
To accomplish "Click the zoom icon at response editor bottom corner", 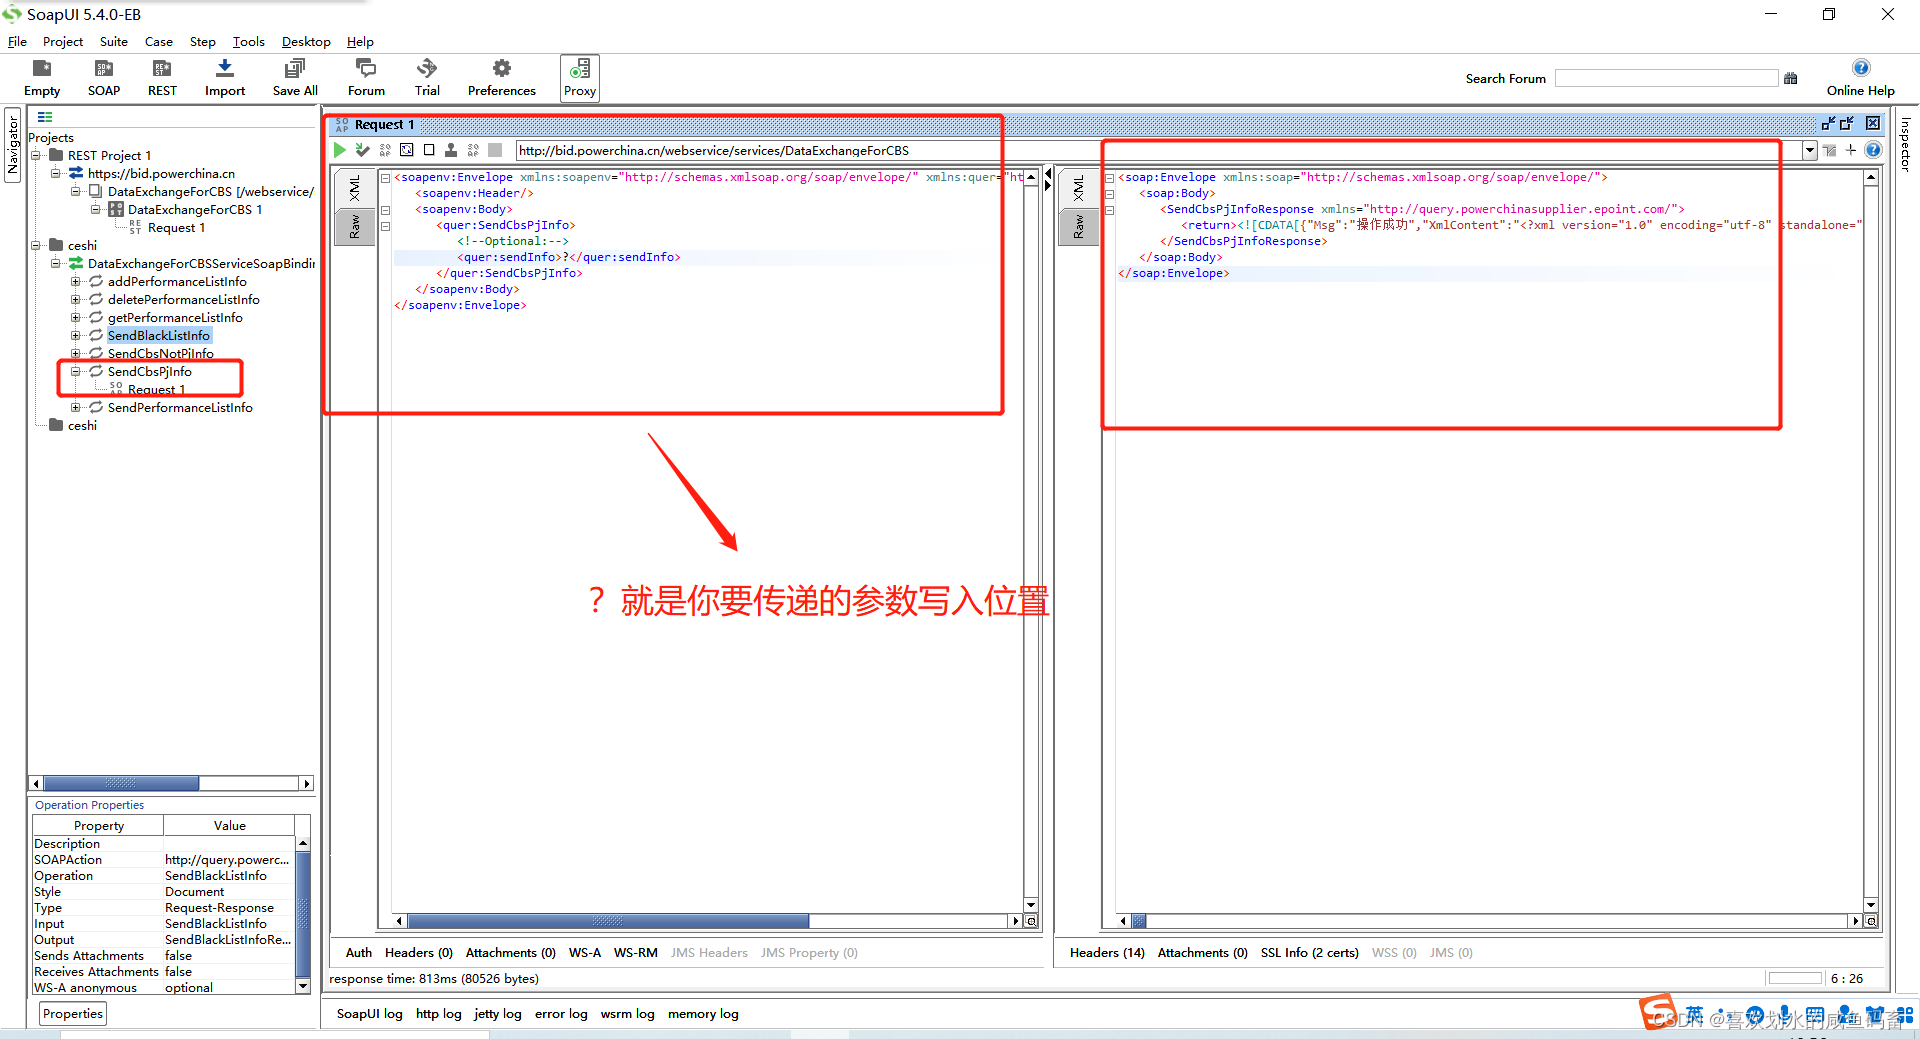I will 1871,921.
